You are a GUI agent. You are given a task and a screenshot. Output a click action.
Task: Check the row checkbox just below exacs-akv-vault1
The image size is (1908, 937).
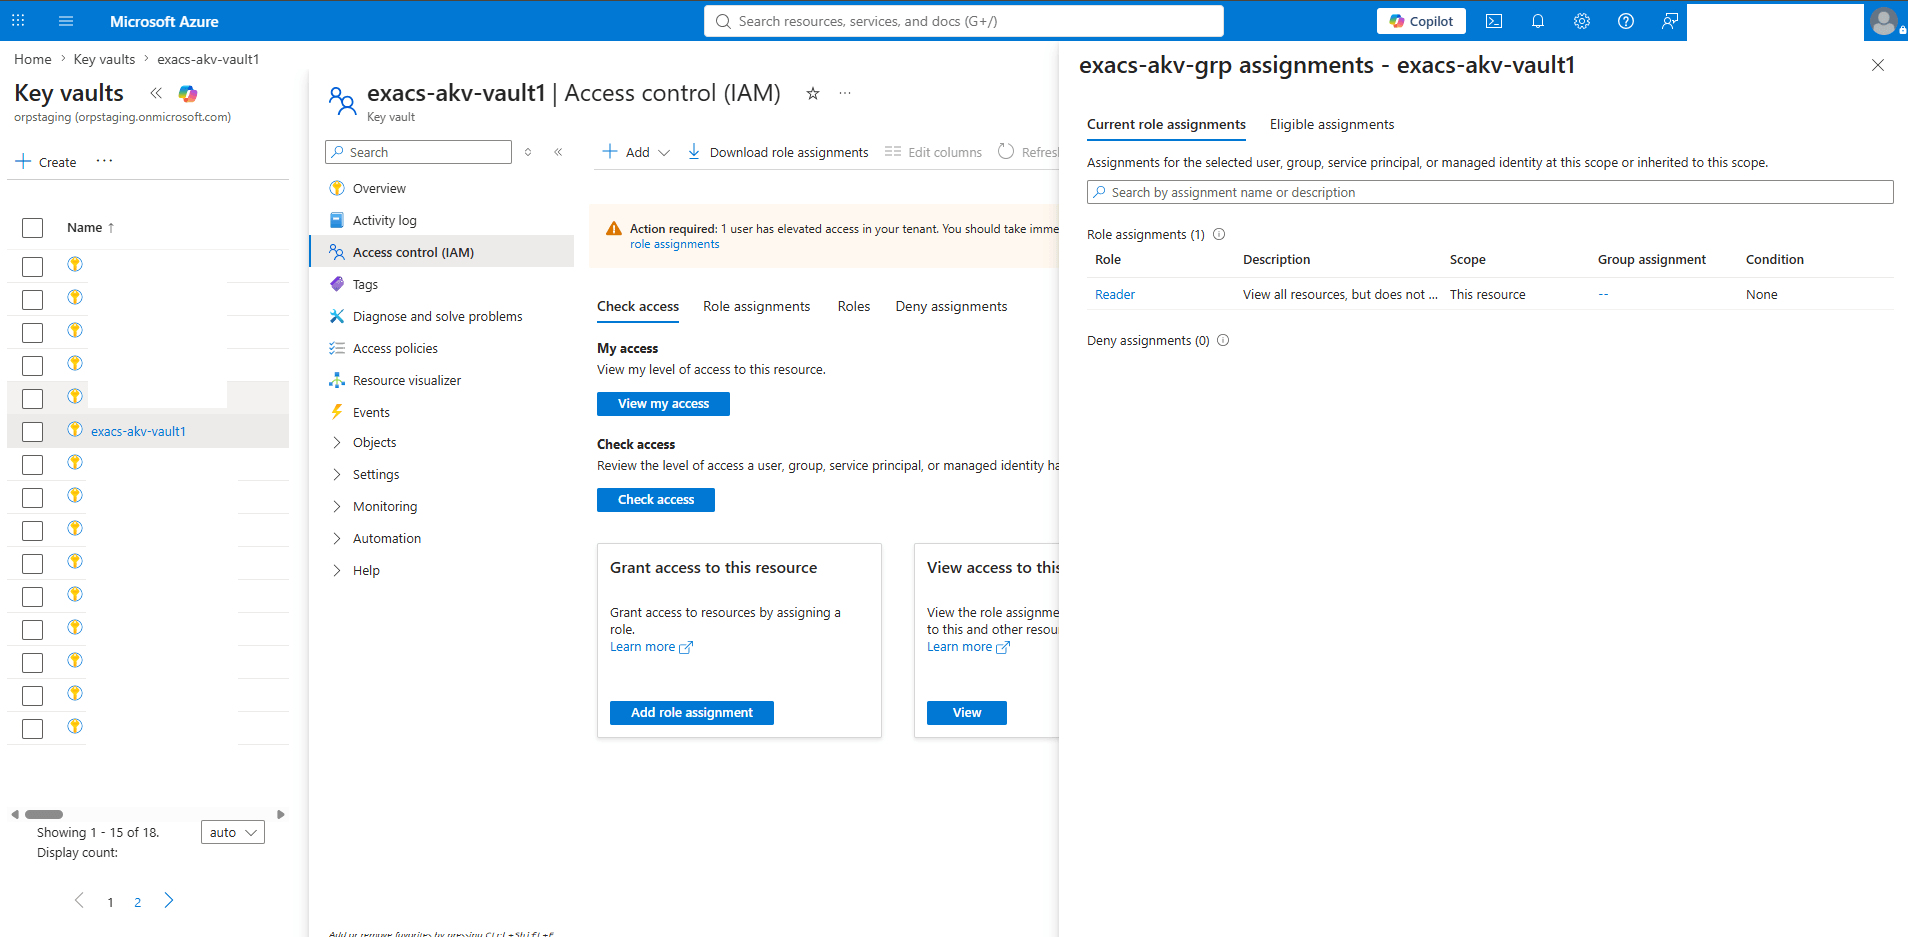[33, 465]
